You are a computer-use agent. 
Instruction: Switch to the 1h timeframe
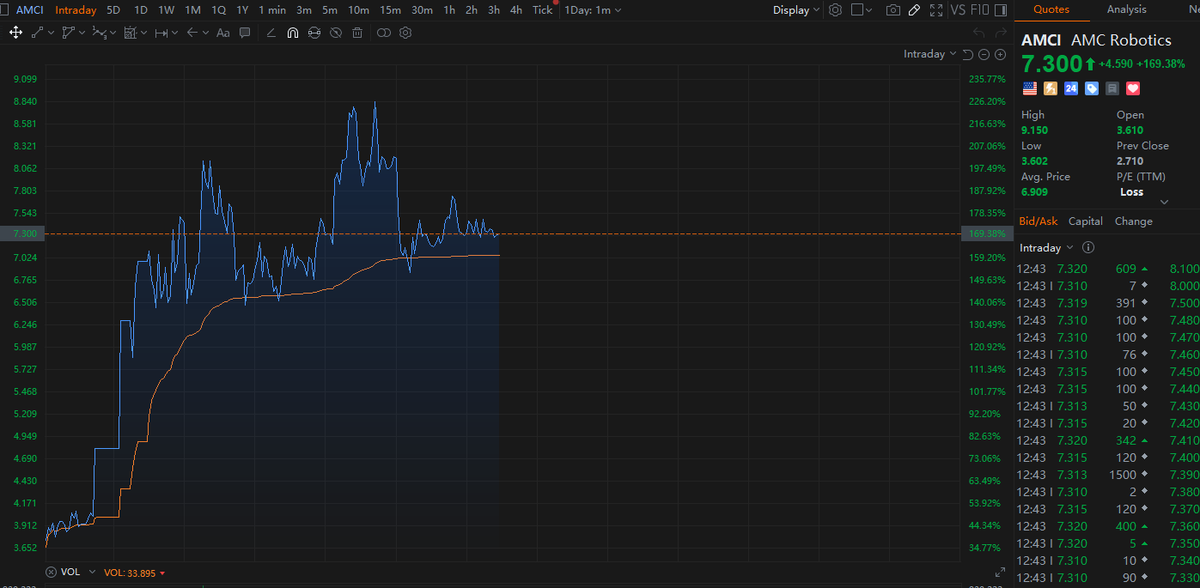coord(449,10)
